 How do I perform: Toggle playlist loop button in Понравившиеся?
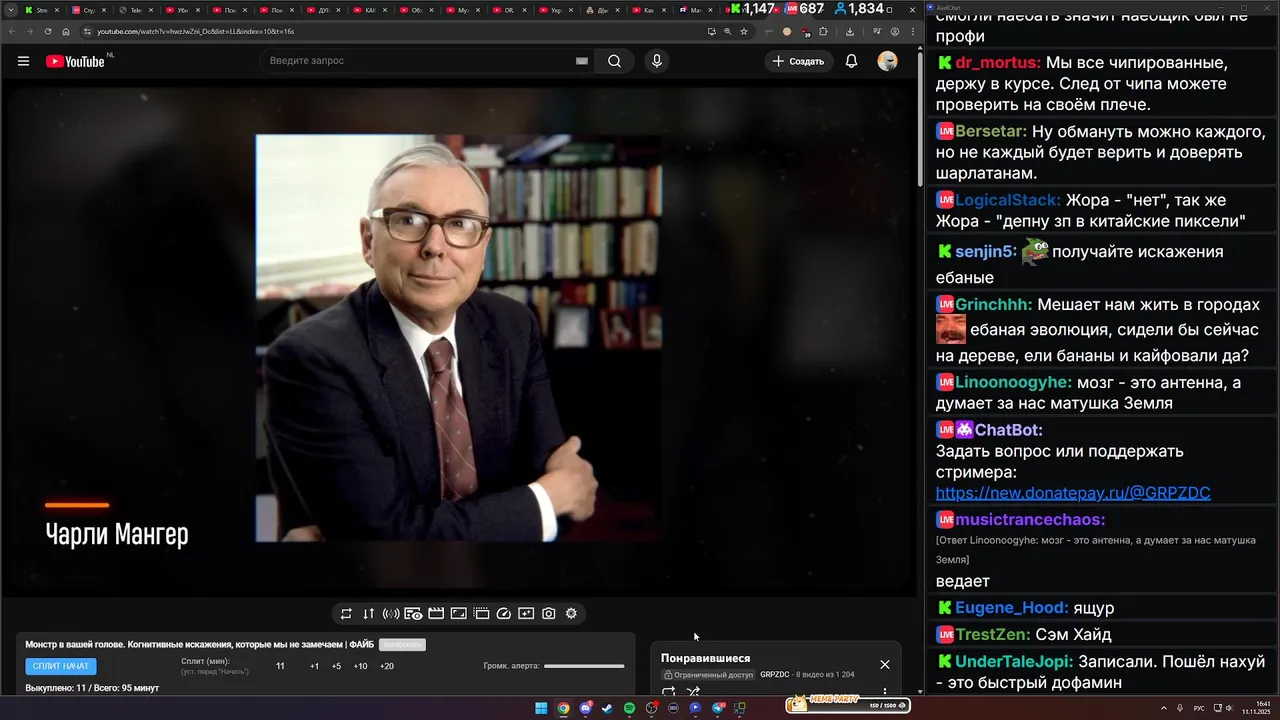pos(669,692)
